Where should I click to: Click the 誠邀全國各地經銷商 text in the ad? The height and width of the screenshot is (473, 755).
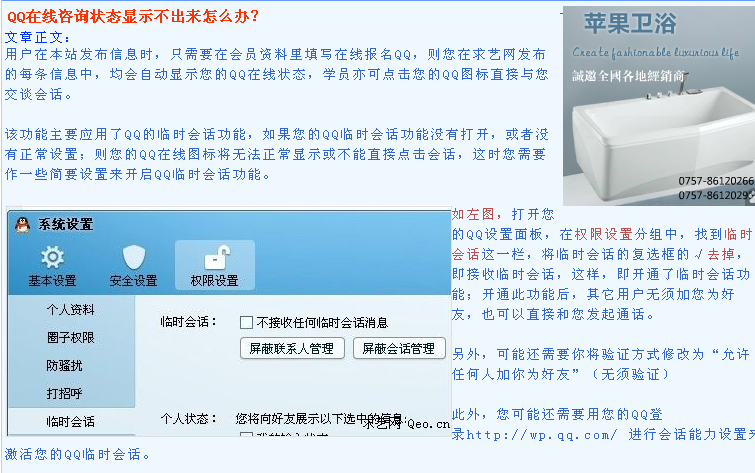628,76
